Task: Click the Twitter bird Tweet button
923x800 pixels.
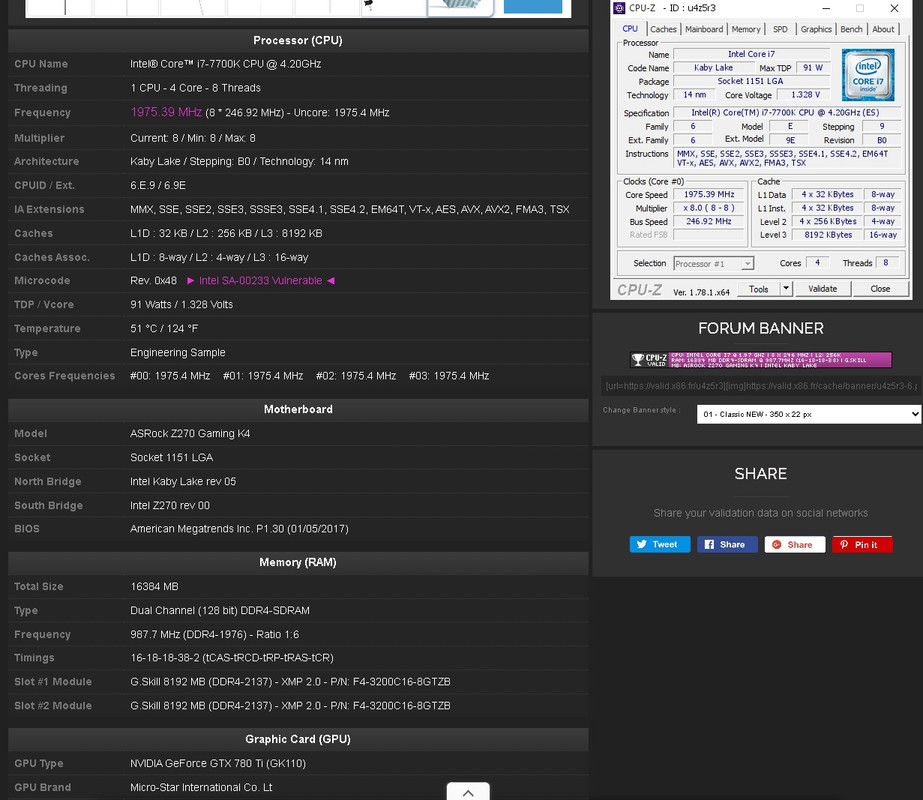Action: pos(659,545)
